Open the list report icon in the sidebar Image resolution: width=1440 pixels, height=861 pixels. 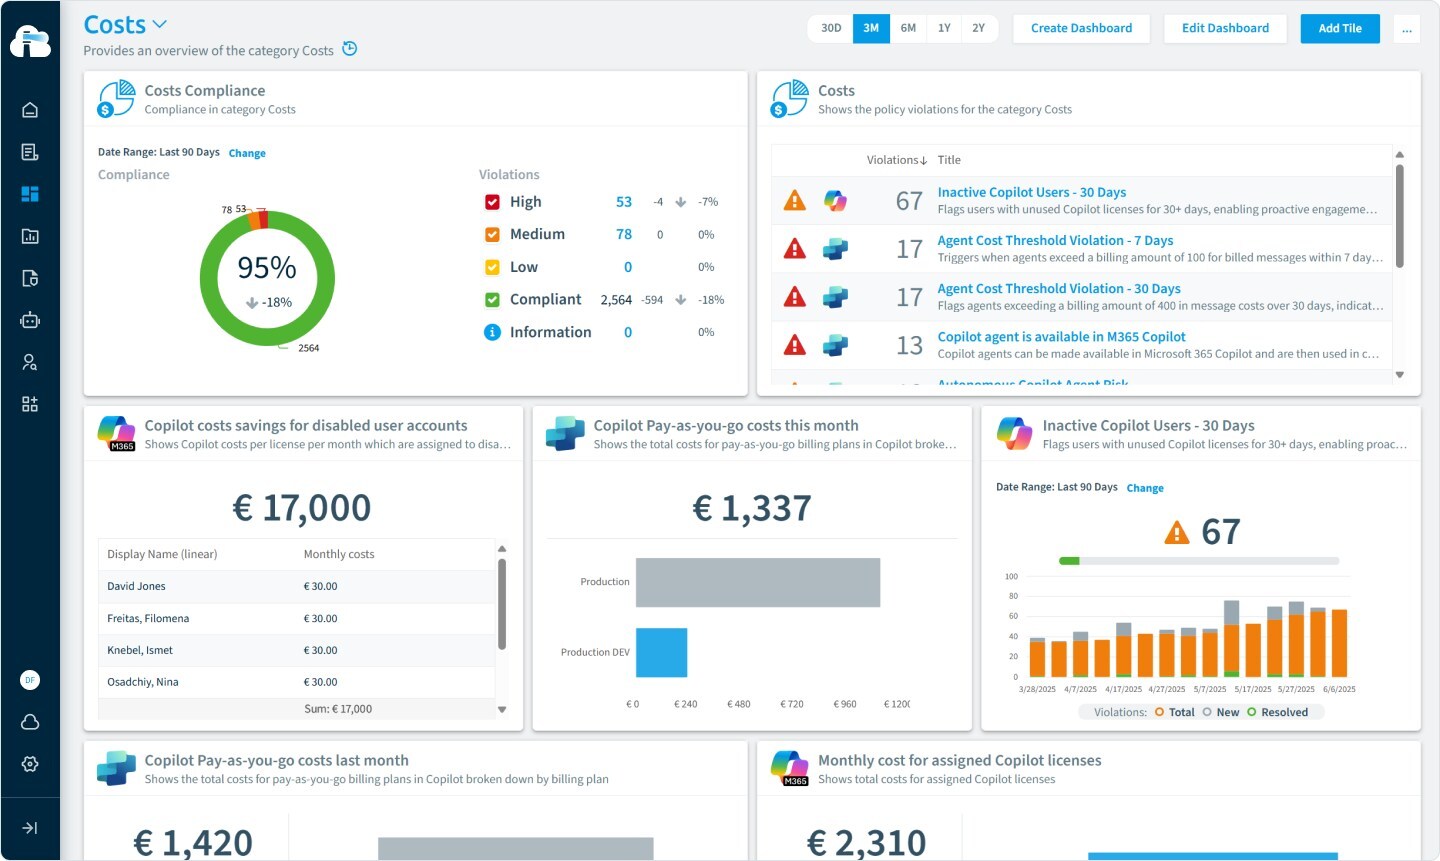30,152
